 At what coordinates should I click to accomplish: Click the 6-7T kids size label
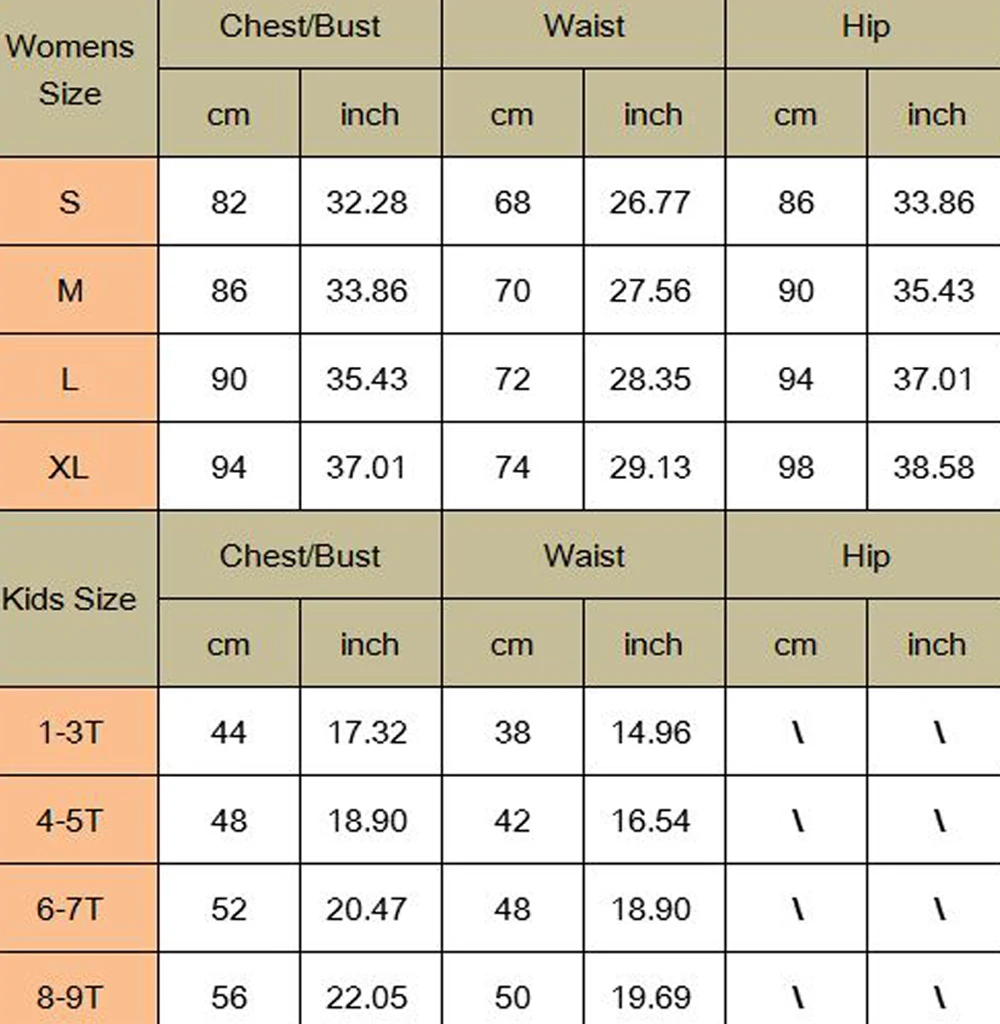coord(78,908)
